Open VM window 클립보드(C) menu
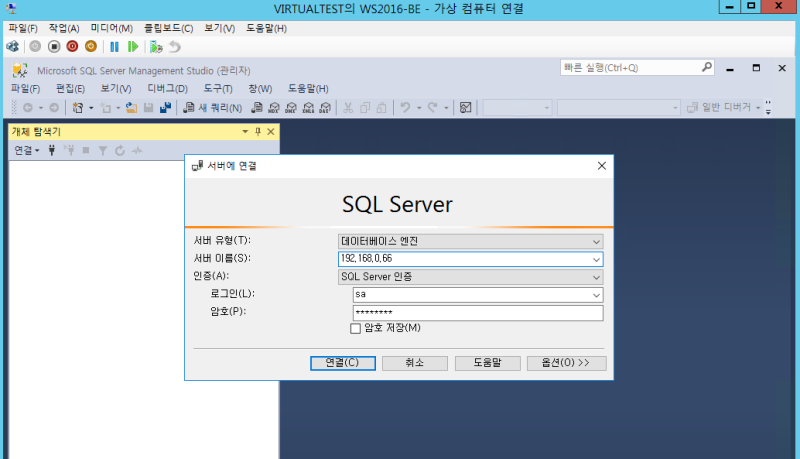 [x=168, y=29]
